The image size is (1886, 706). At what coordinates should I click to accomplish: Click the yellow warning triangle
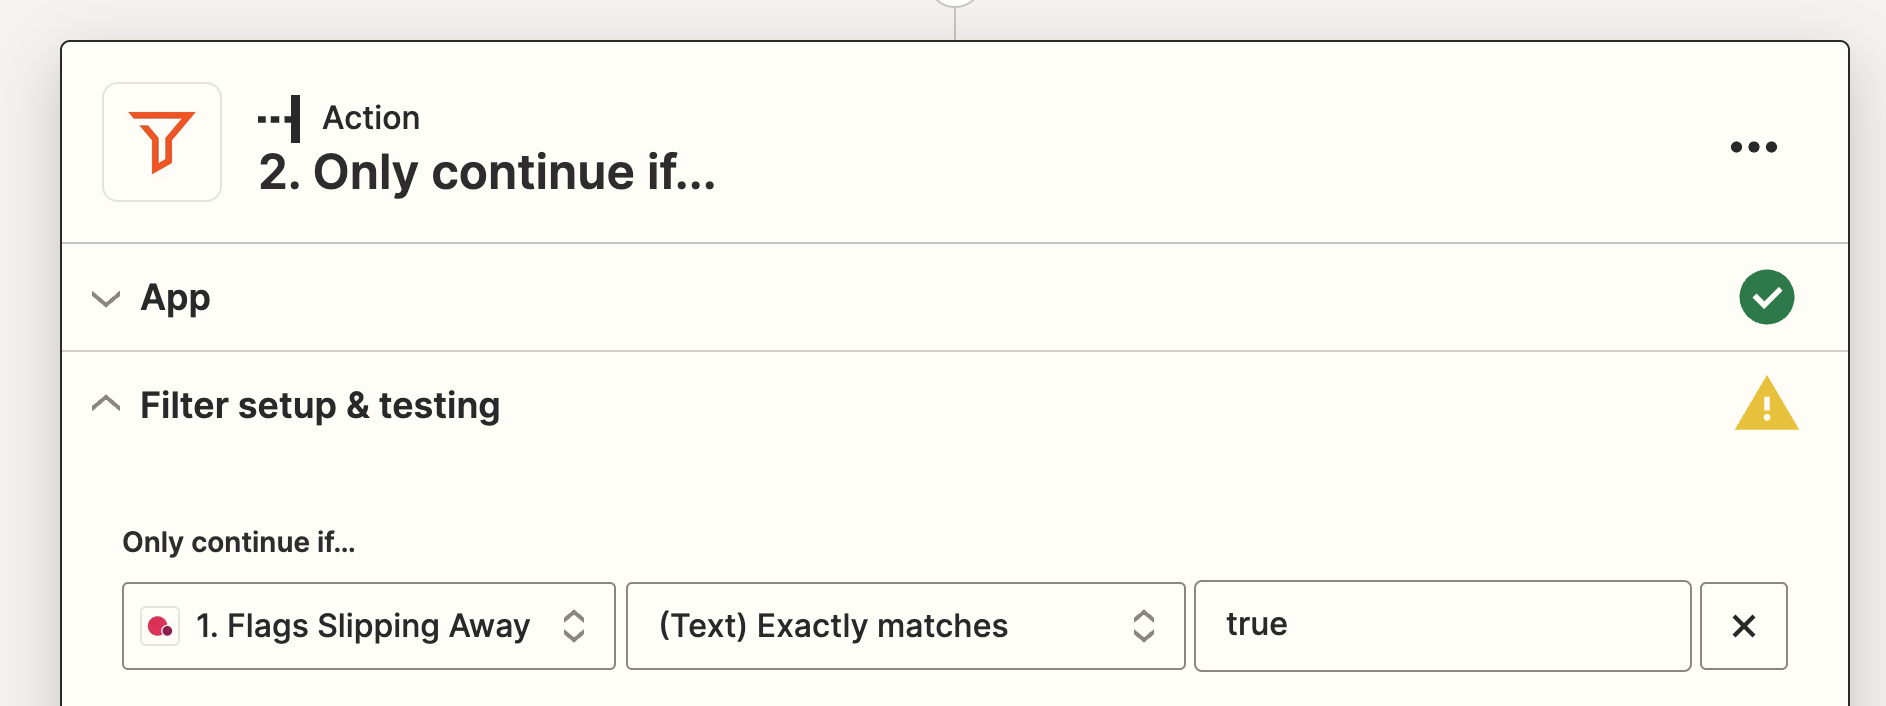pyautogui.click(x=1766, y=404)
